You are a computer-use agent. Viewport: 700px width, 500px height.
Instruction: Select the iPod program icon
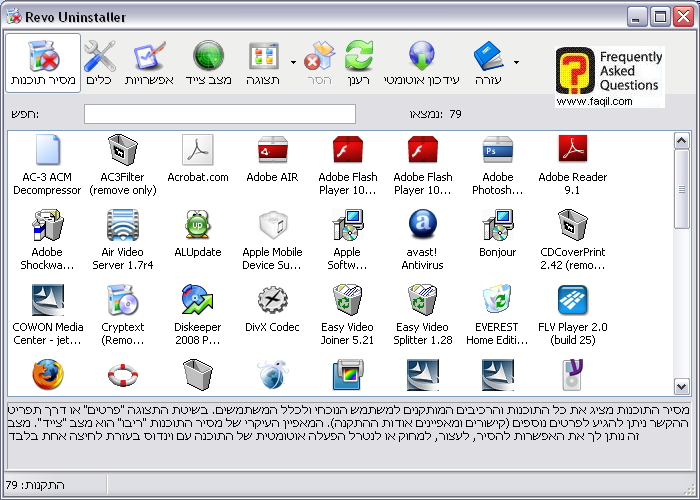point(573,375)
